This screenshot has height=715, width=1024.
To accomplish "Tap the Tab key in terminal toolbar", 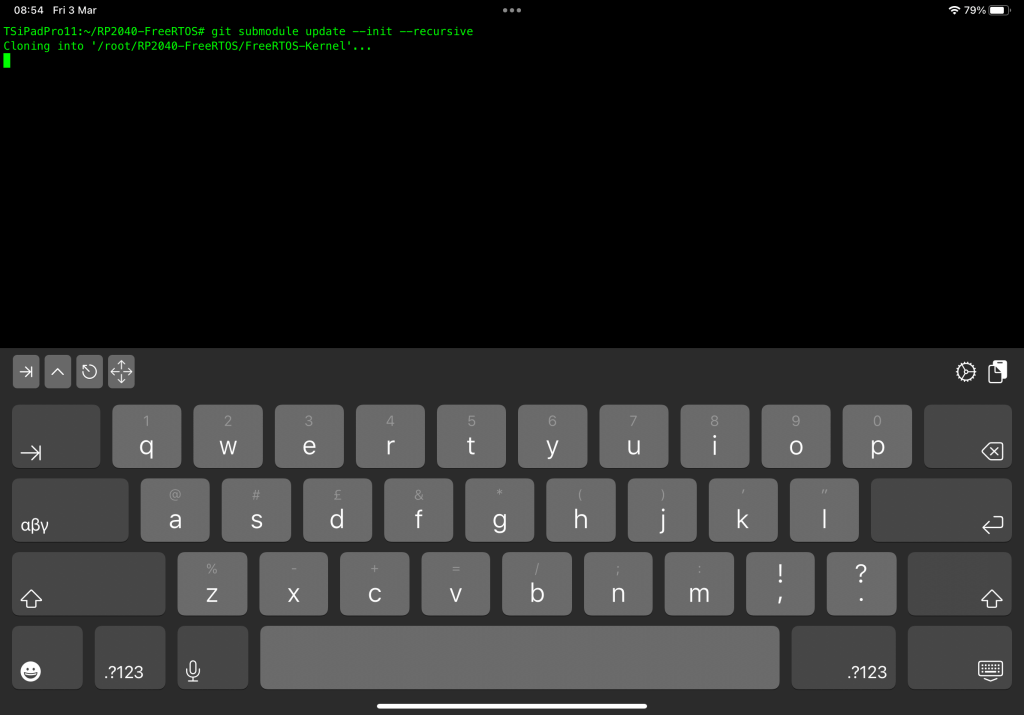I will click(26, 373).
